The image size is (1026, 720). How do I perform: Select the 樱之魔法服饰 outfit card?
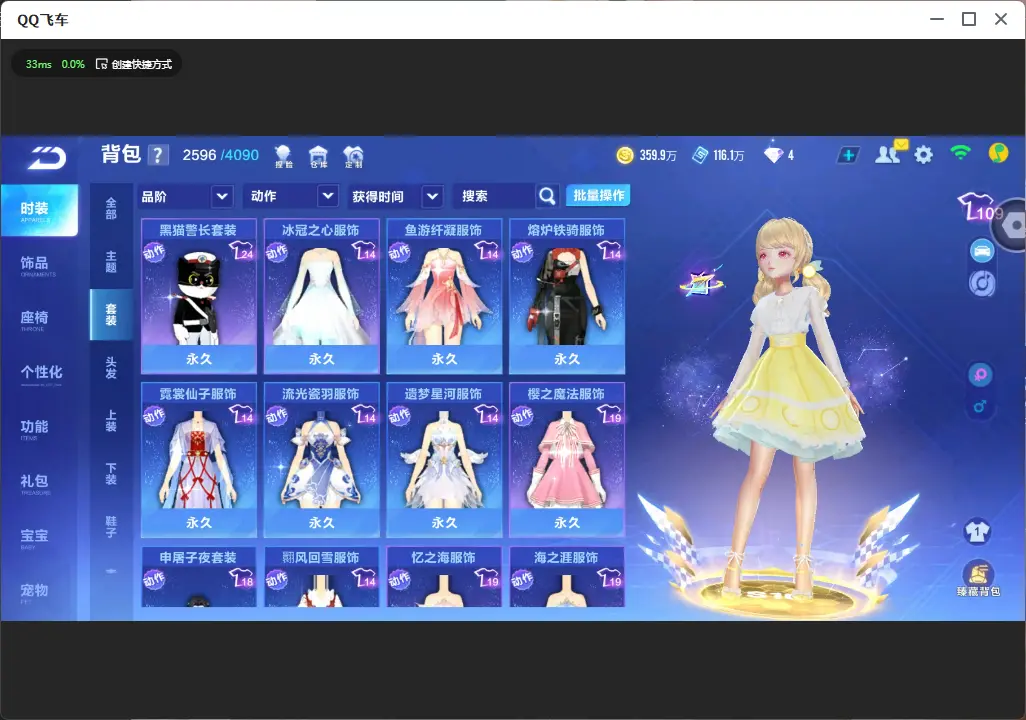(567, 459)
